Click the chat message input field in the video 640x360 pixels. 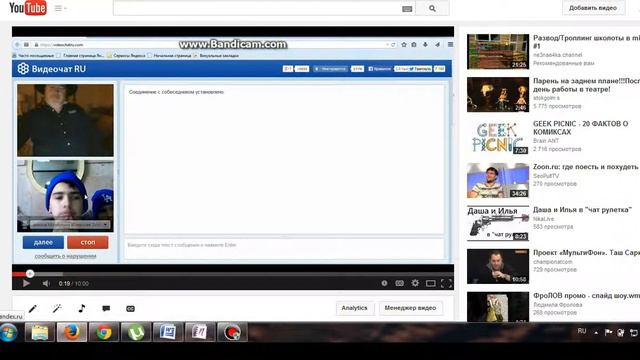[284, 249]
